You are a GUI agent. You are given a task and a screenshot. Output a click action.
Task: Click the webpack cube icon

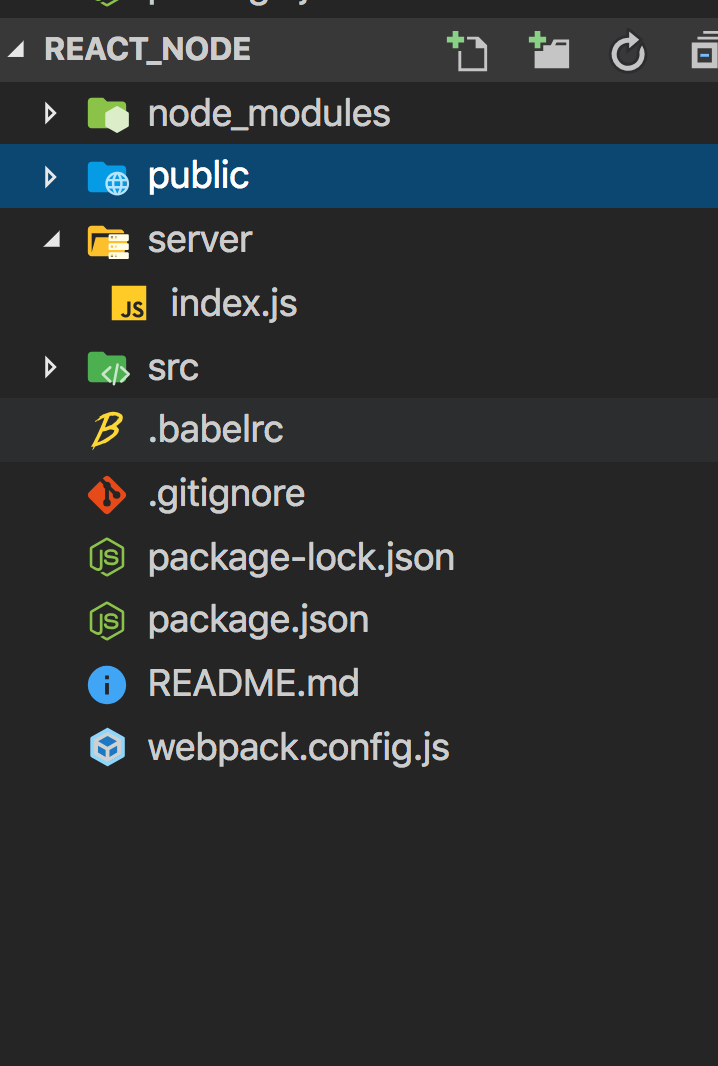point(107,748)
